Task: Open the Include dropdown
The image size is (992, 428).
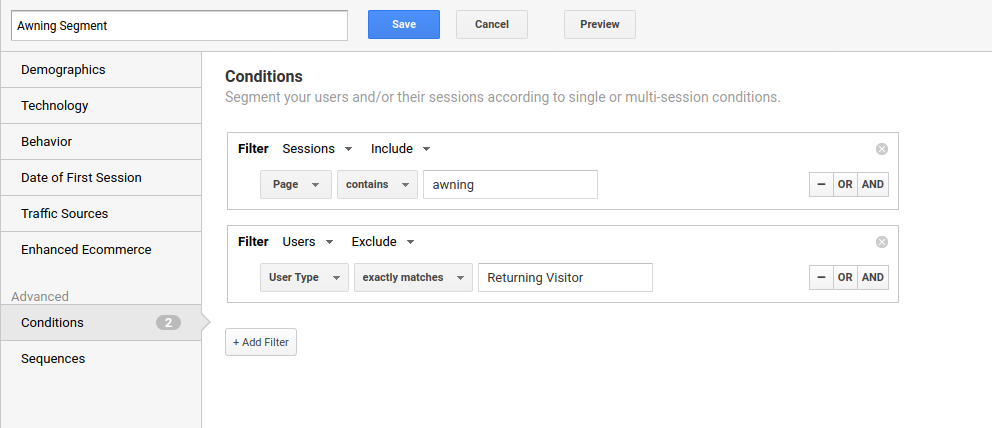Action: (400, 149)
